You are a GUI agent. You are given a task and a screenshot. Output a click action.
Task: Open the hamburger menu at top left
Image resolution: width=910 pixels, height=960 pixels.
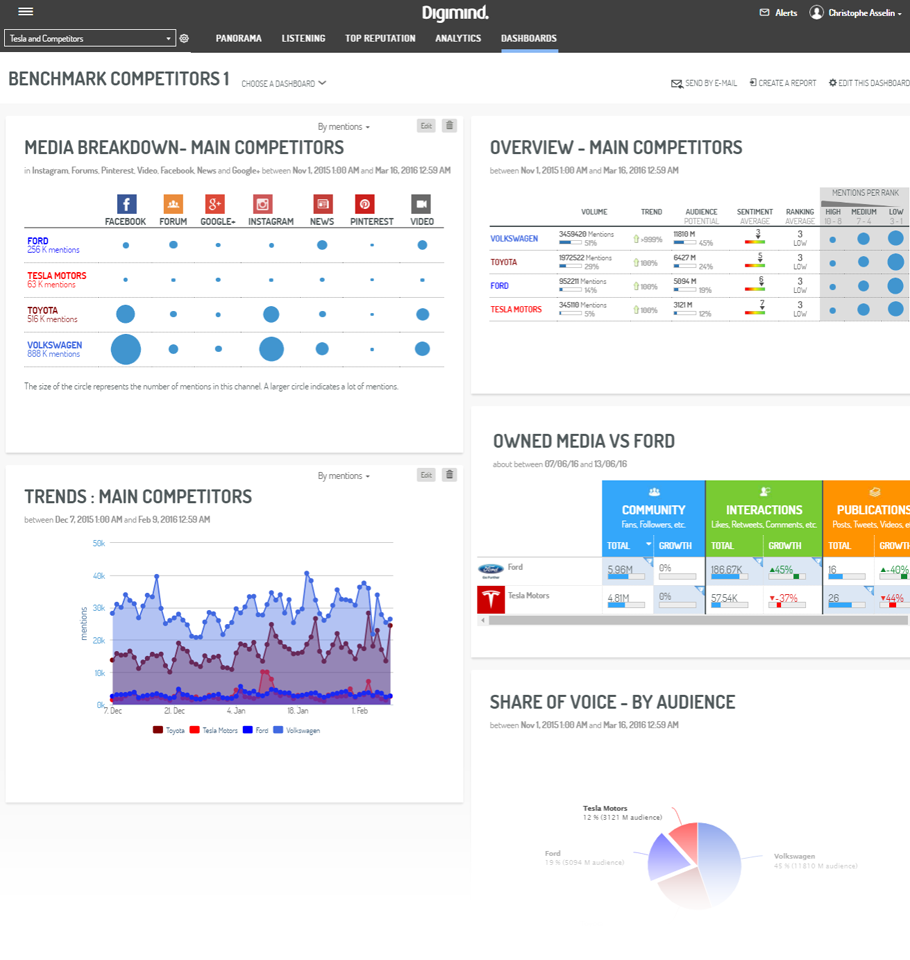click(x=26, y=12)
